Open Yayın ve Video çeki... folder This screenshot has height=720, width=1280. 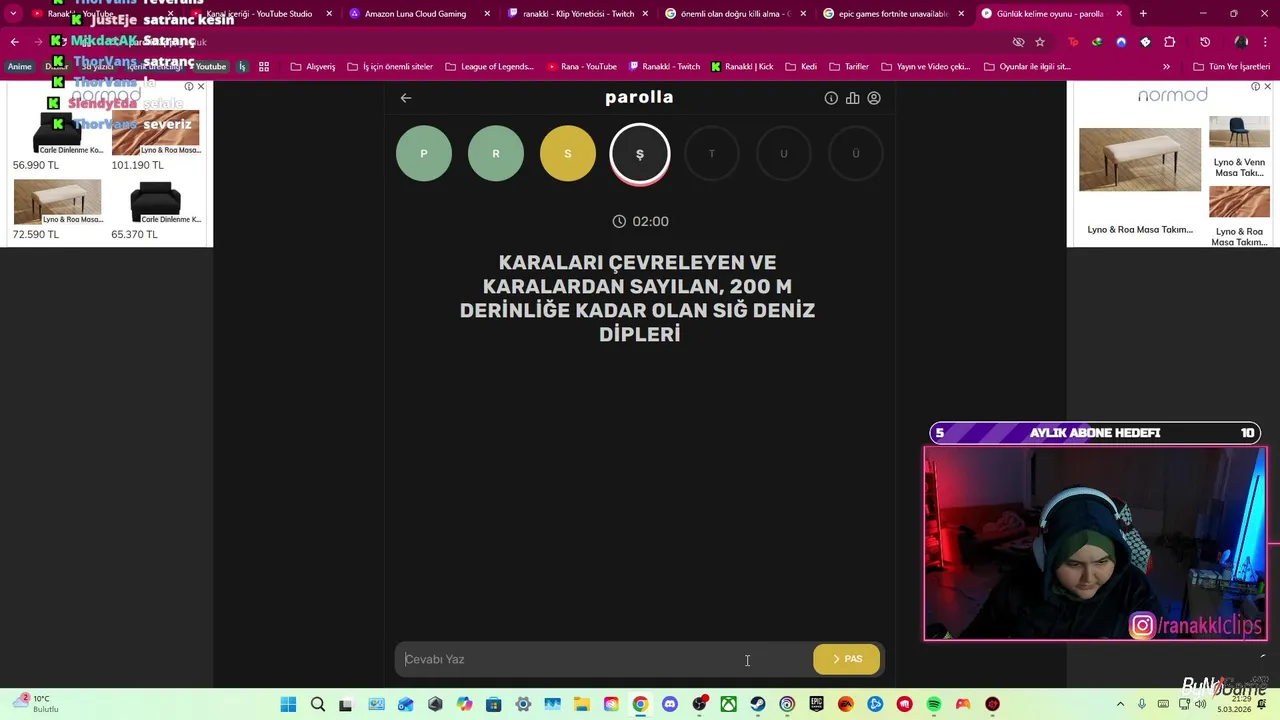(926, 67)
